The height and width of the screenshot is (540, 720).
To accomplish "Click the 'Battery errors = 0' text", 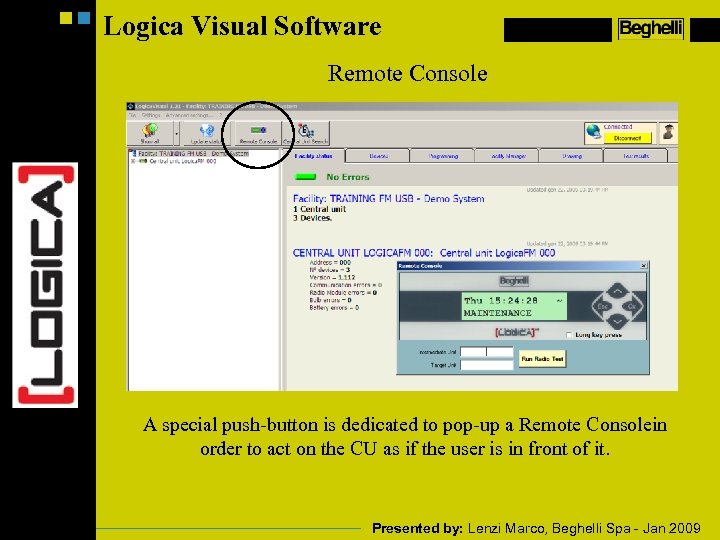I will pyautogui.click(x=334, y=308).
